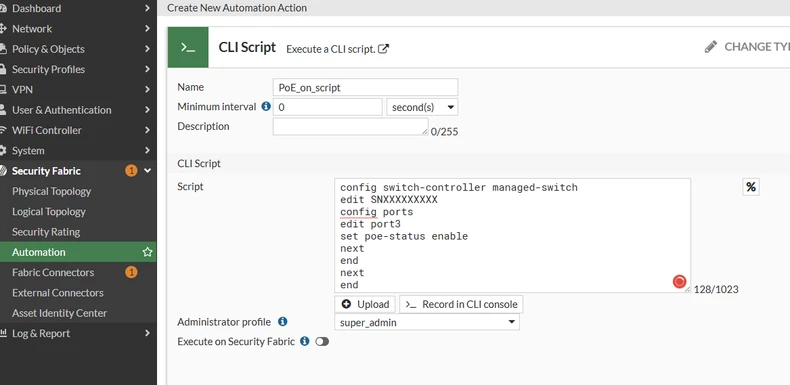This screenshot has width=790, height=385.
Task: Click the Security Profiles lock icon
Action: (x=3, y=69)
